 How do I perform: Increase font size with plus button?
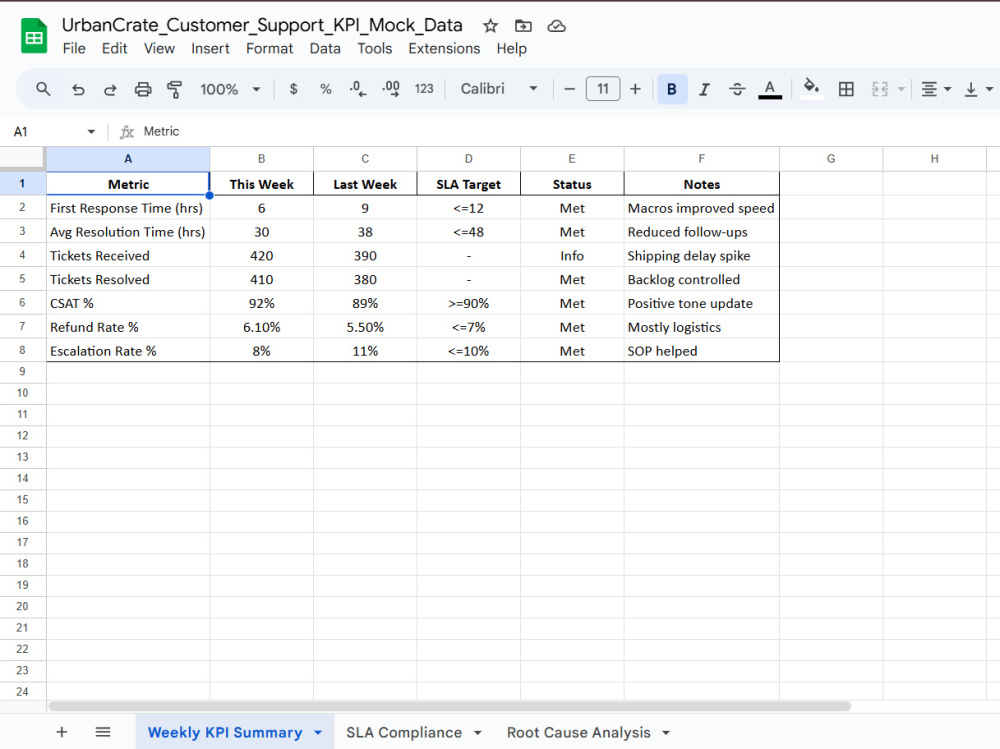(635, 89)
